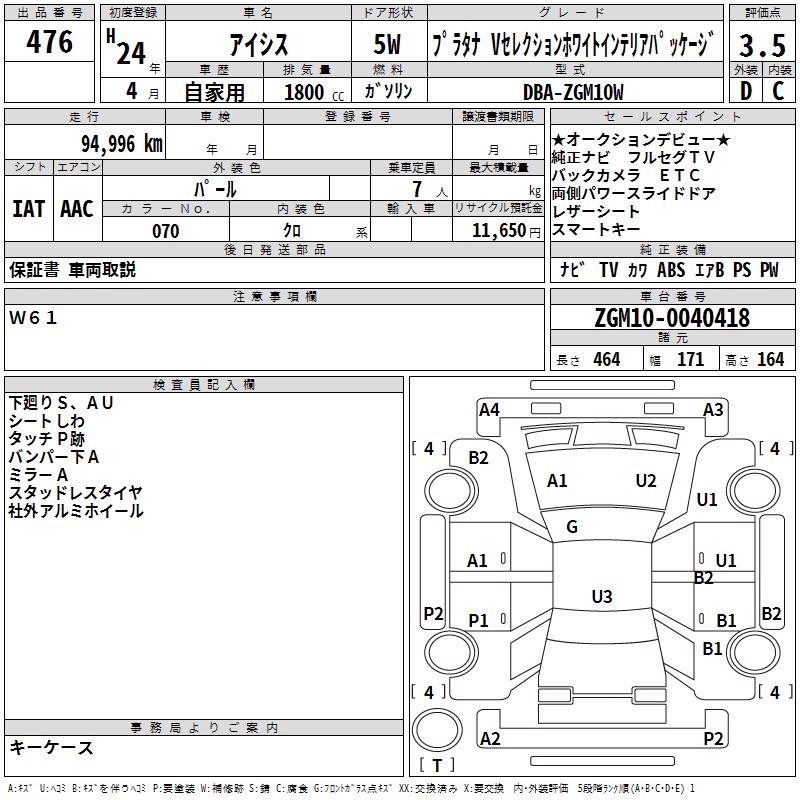Viewport: 800px width, 800px height.
Task: Click damage mark P1 on the diagram
Action: coord(479,620)
